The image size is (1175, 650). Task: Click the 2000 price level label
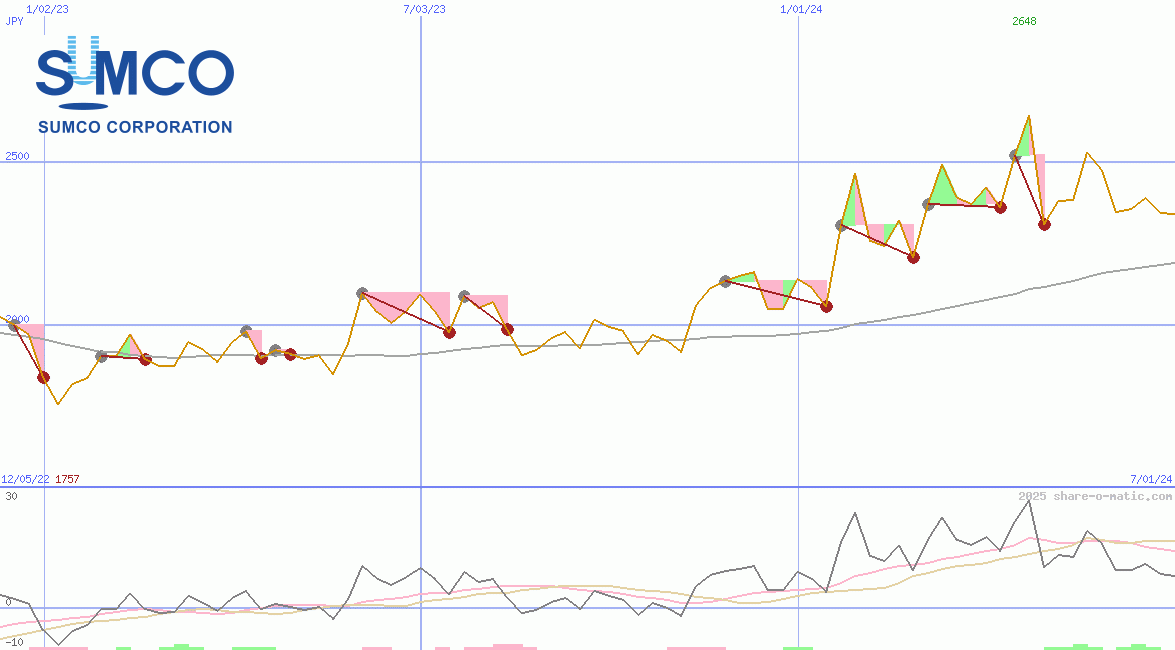tap(17, 319)
